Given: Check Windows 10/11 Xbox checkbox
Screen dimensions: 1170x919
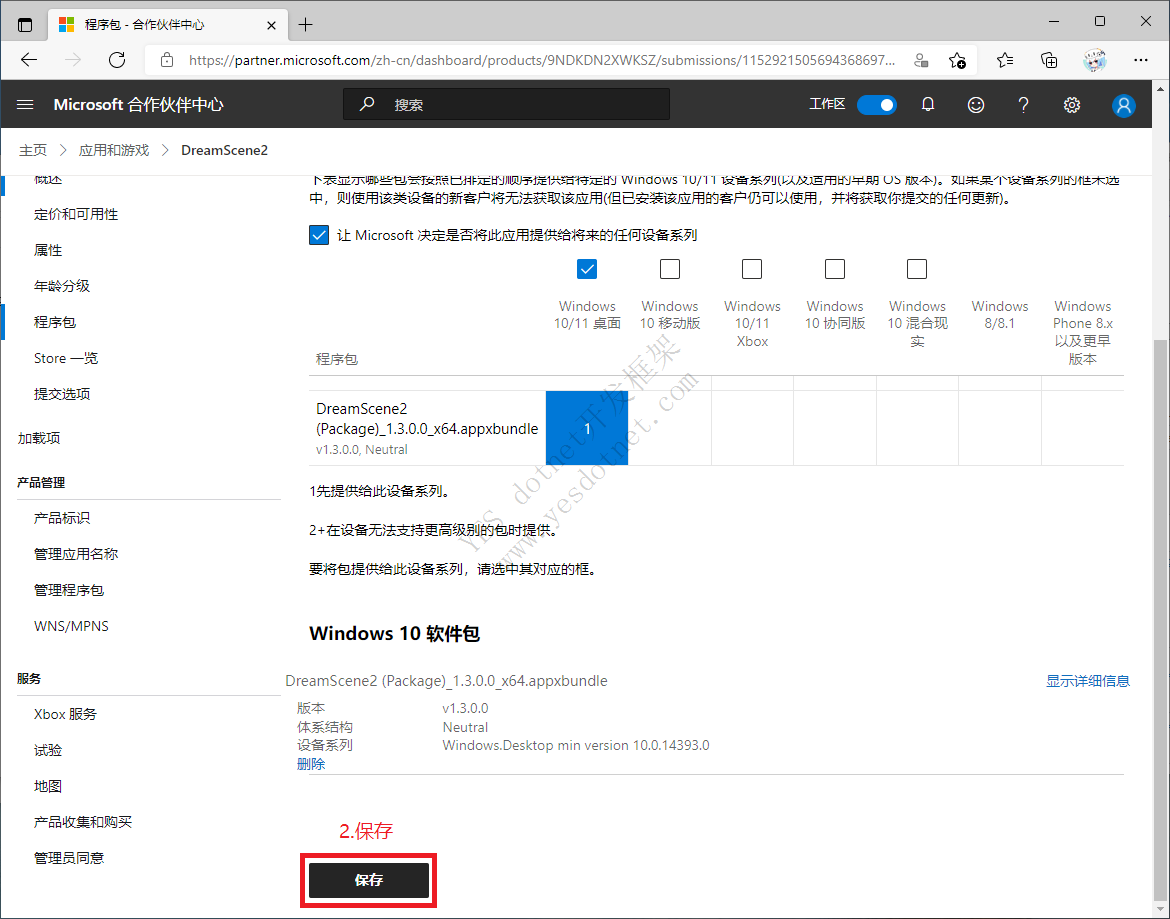Looking at the screenshot, I should [752, 269].
